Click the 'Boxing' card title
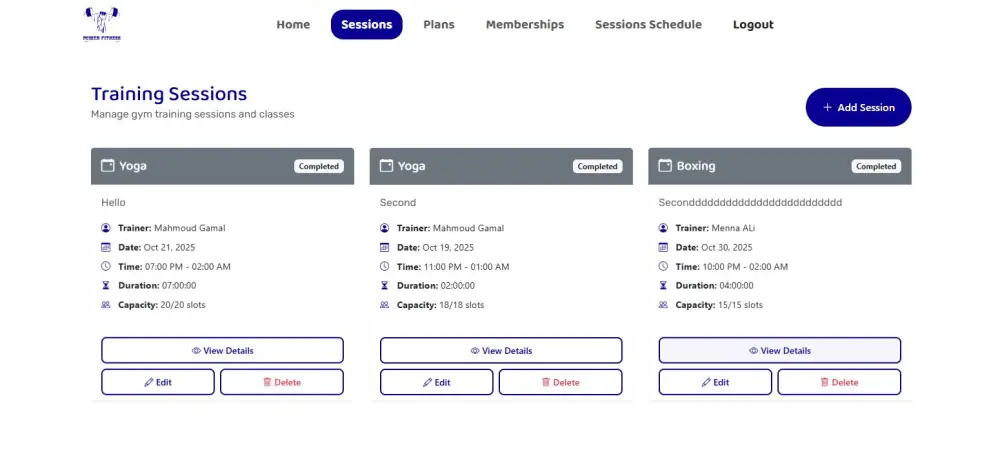This screenshot has height=465, width=1000. [x=696, y=166]
